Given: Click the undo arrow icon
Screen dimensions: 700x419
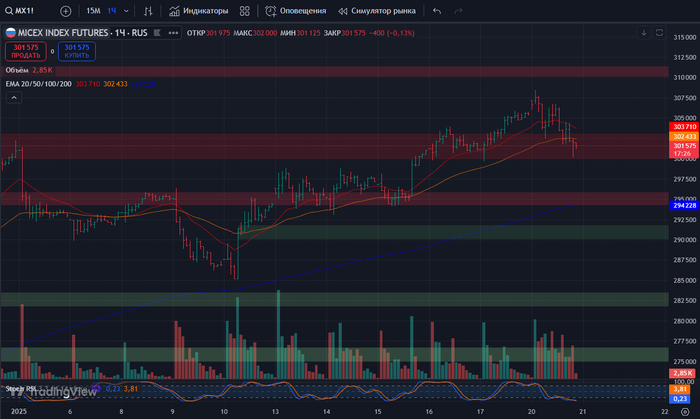Looking at the screenshot, I should coord(437,11).
